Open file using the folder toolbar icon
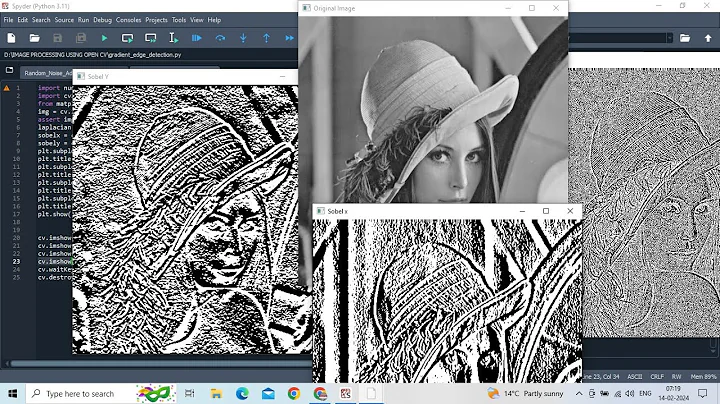The image size is (720, 404). 34,38
